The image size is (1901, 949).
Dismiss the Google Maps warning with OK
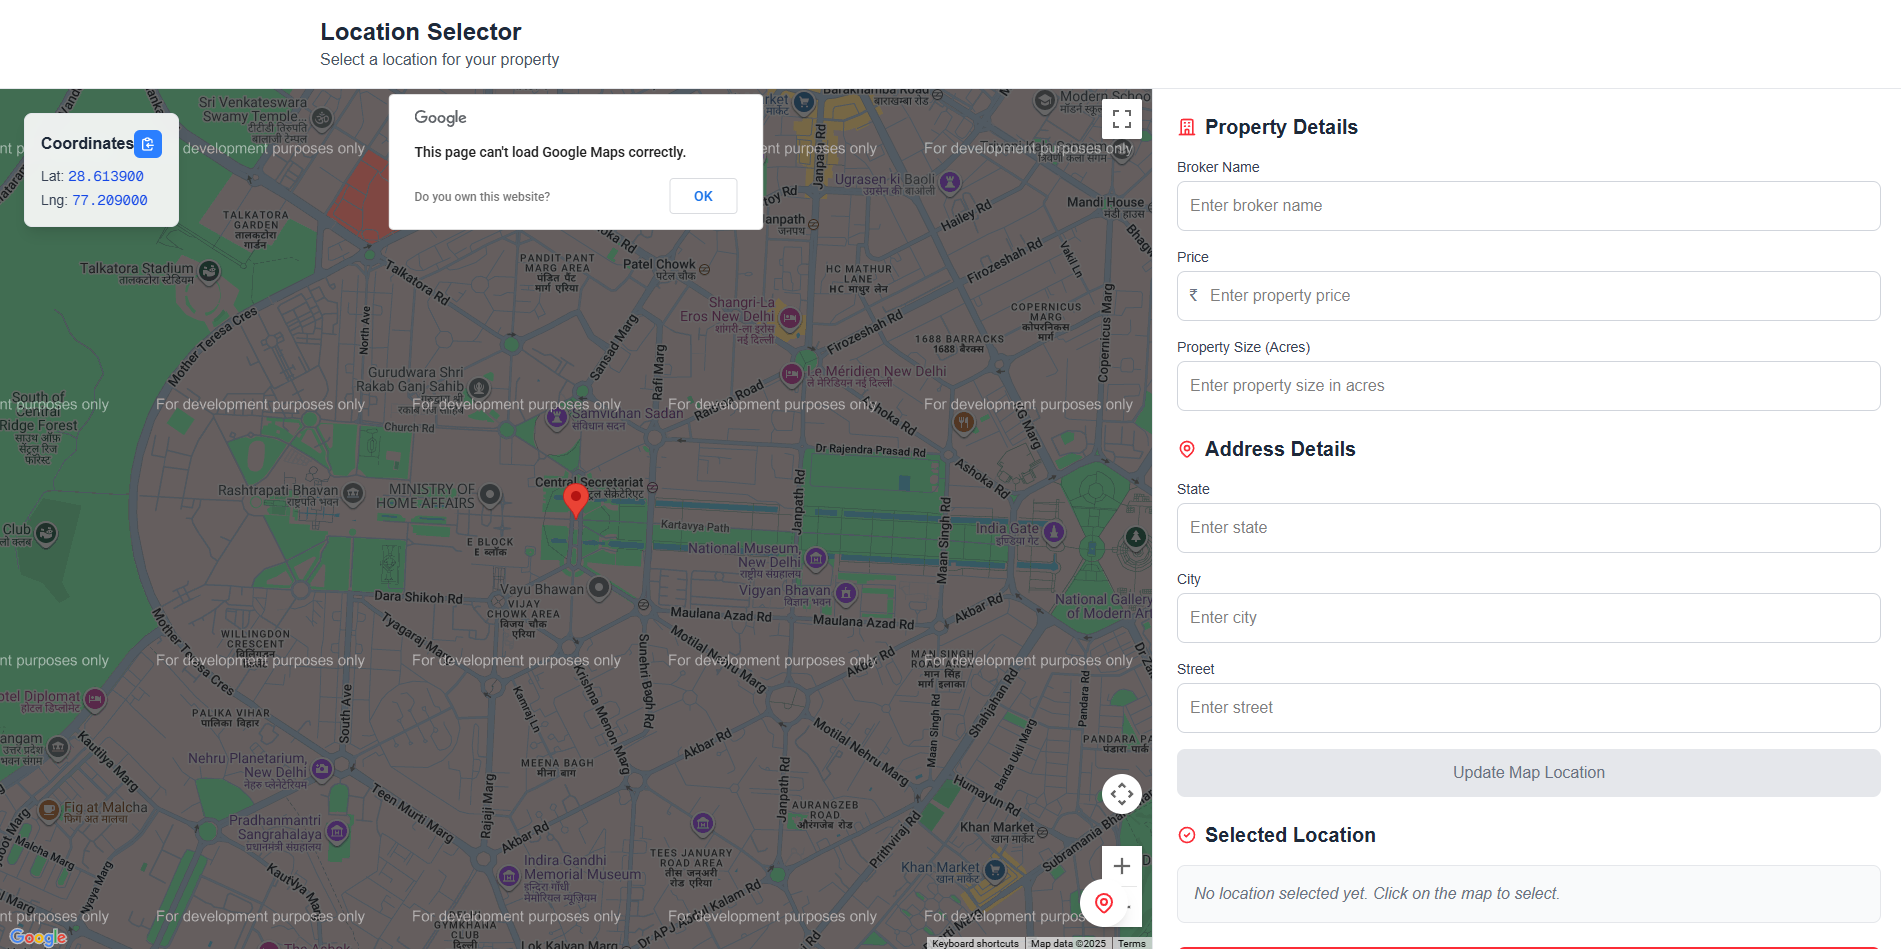tap(703, 196)
